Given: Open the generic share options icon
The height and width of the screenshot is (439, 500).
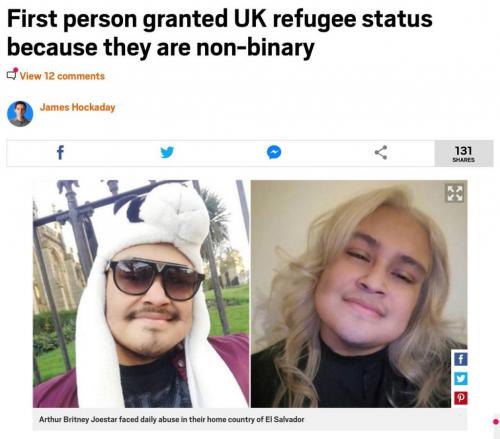Looking at the screenshot, I should [381, 153].
